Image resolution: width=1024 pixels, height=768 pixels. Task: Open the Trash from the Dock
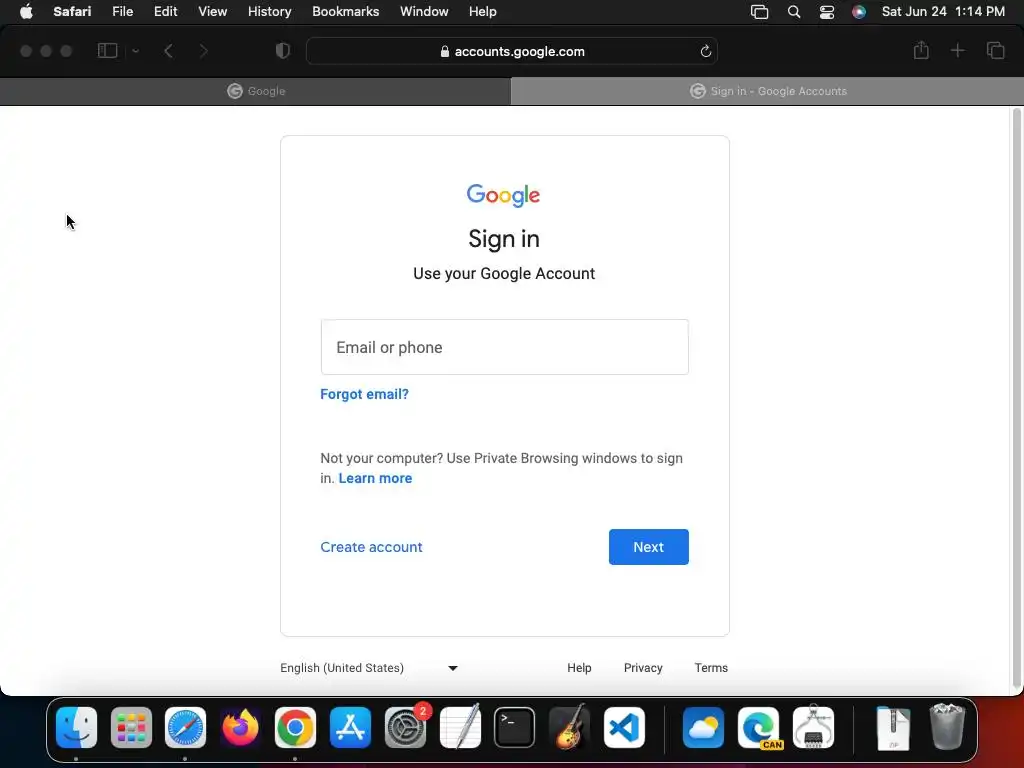tap(947, 727)
